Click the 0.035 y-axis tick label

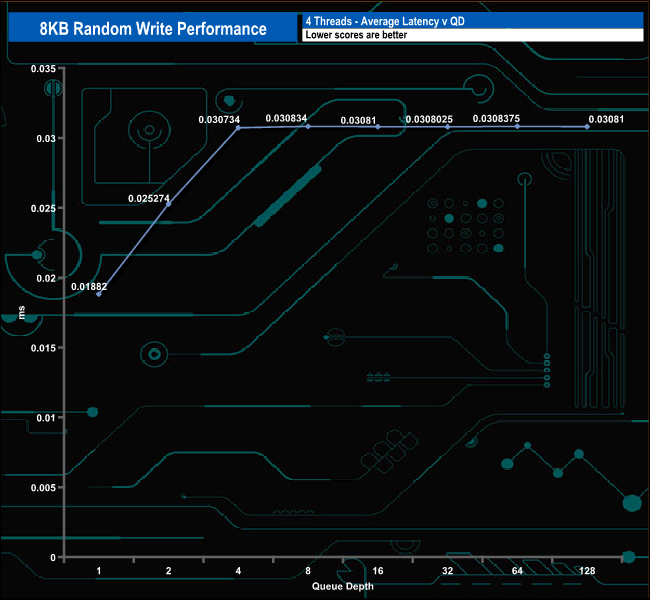pos(43,69)
